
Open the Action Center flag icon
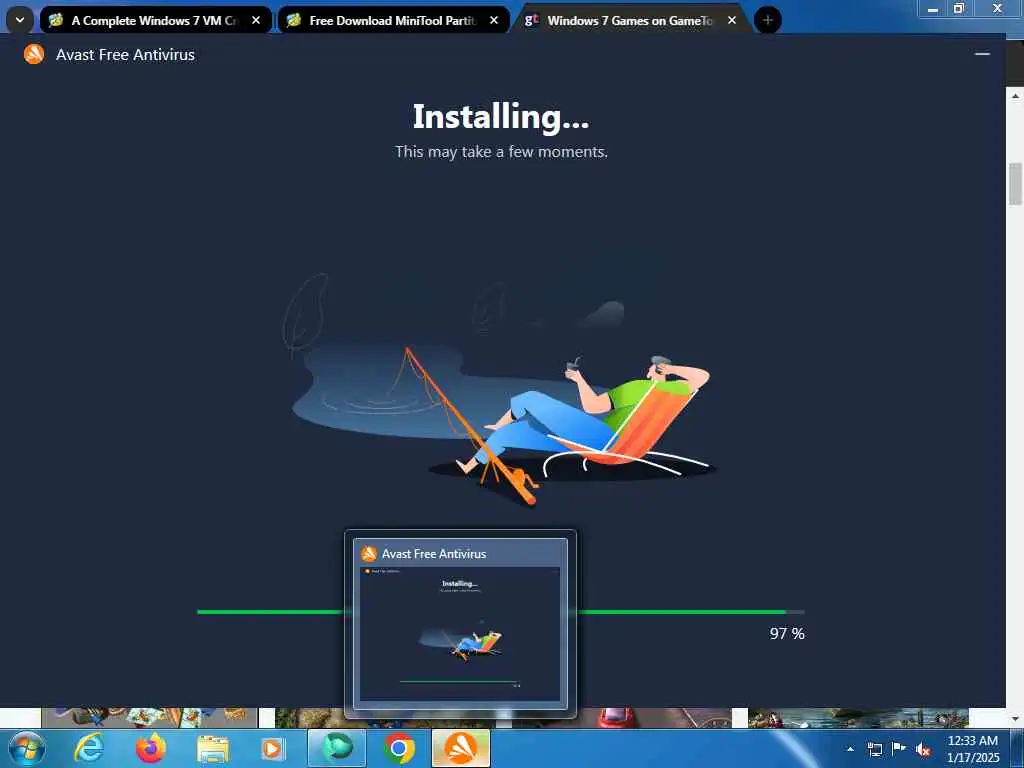pyautogui.click(x=899, y=748)
